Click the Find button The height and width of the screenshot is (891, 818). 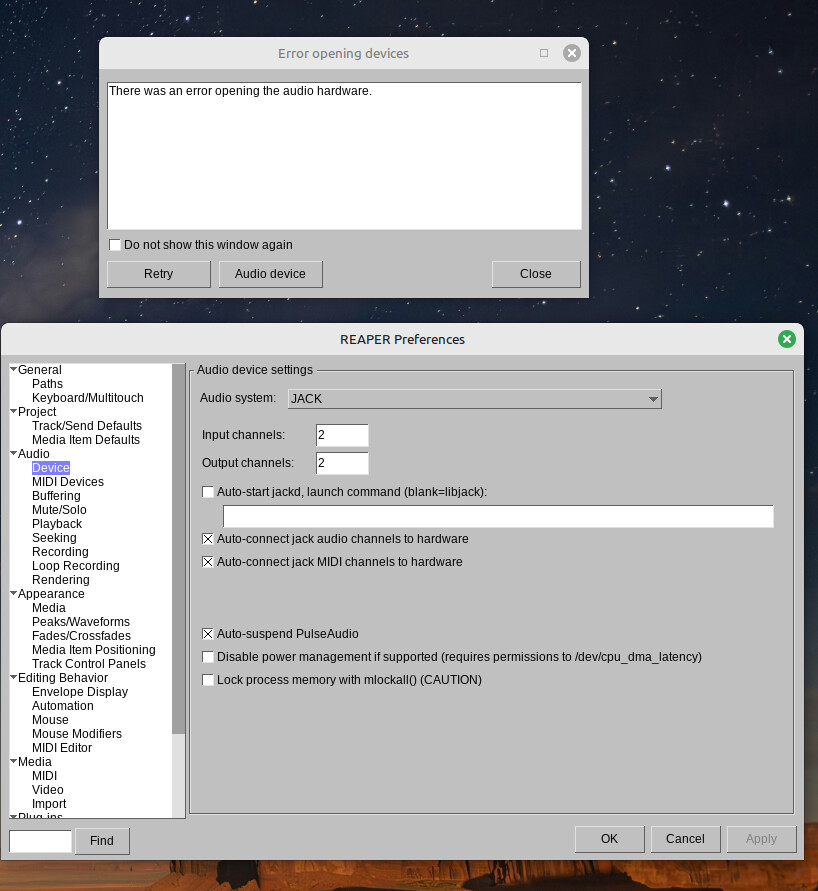tap(102, 841)
